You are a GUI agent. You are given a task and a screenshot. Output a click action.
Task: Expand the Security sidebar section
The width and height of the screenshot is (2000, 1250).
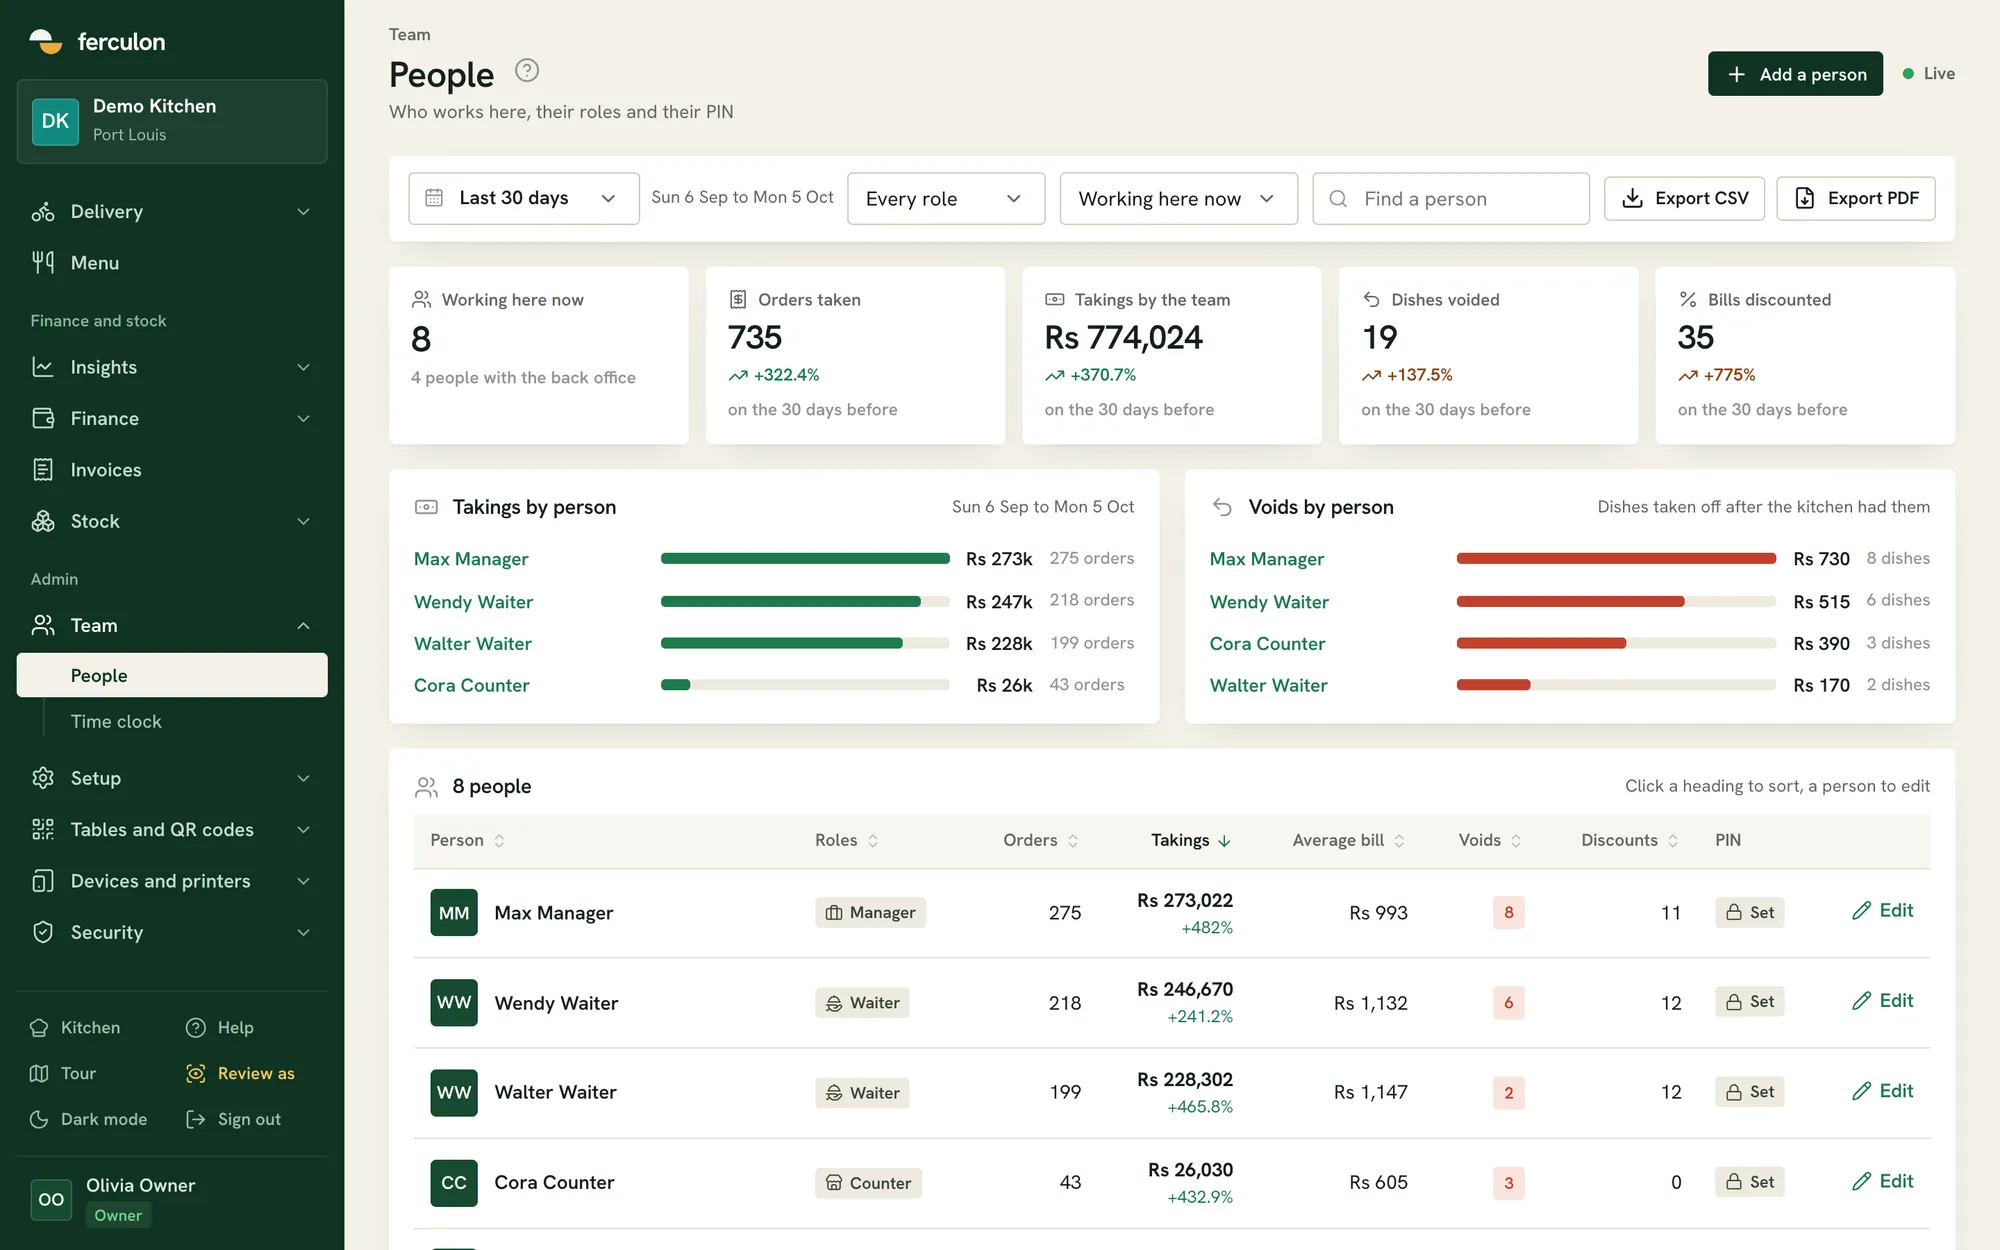172,932
